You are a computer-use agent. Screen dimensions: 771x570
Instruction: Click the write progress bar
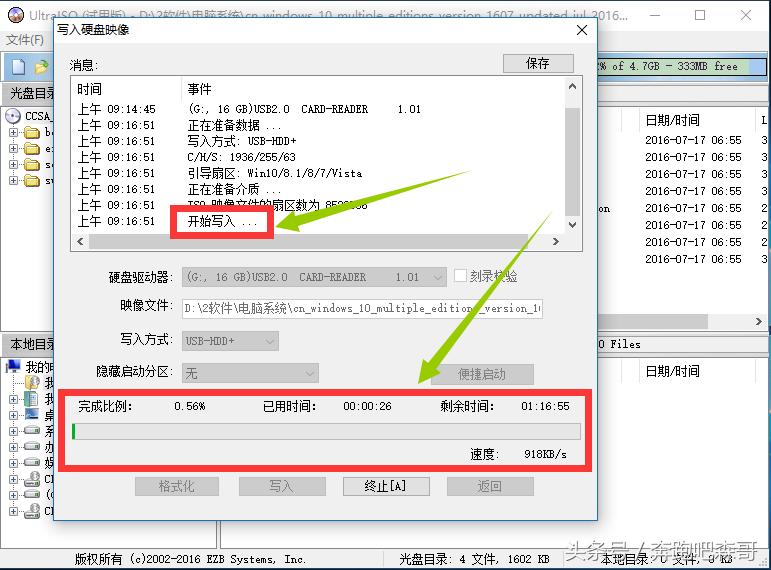(x=326, y=432)
